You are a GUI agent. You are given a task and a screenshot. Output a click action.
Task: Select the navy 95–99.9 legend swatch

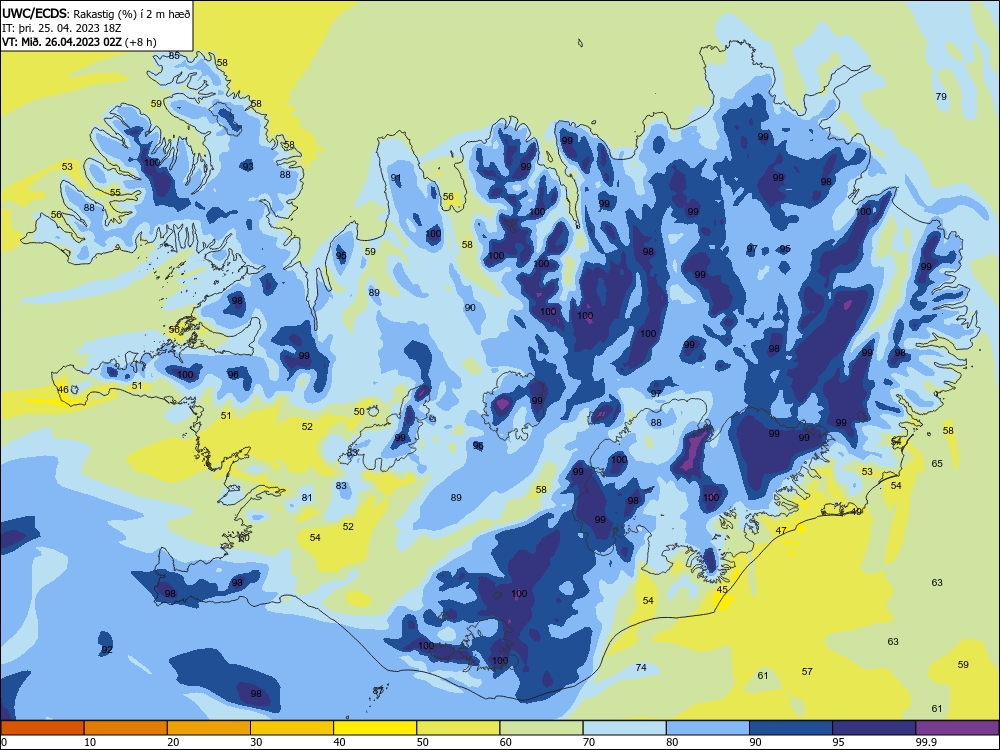[874, 728]
